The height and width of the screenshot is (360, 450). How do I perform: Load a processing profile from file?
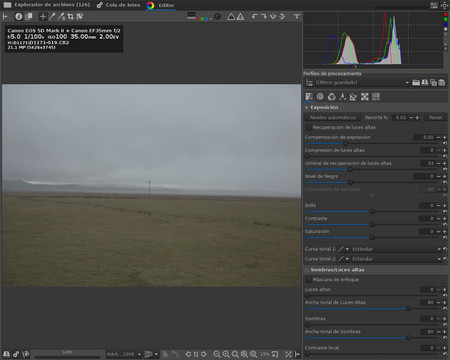(x=416, y=82)
